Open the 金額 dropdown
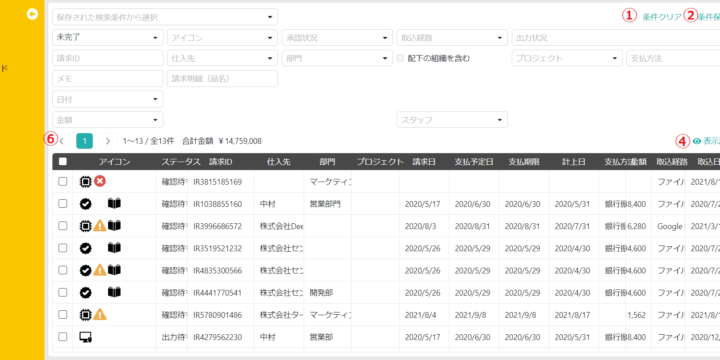 (108, 119)
